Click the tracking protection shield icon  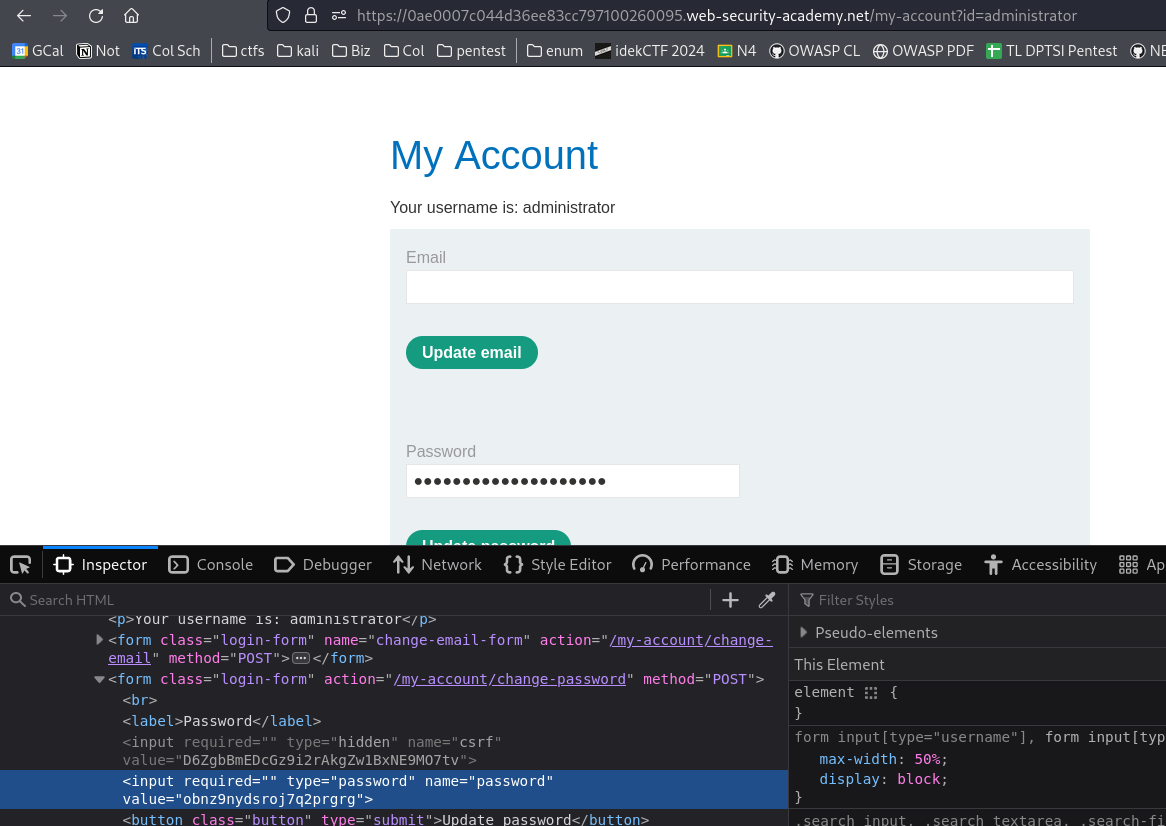[283, 16]
